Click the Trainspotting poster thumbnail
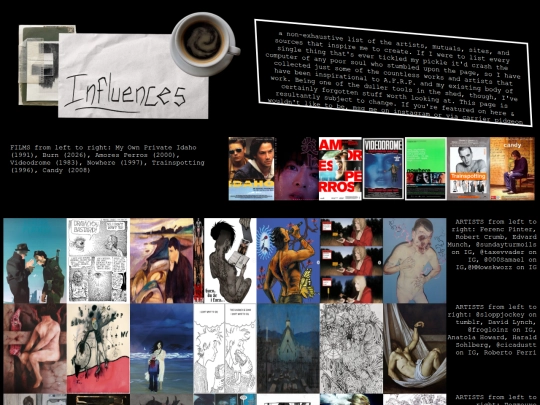This screenshot has width=540, height=405. click(468, 169)
